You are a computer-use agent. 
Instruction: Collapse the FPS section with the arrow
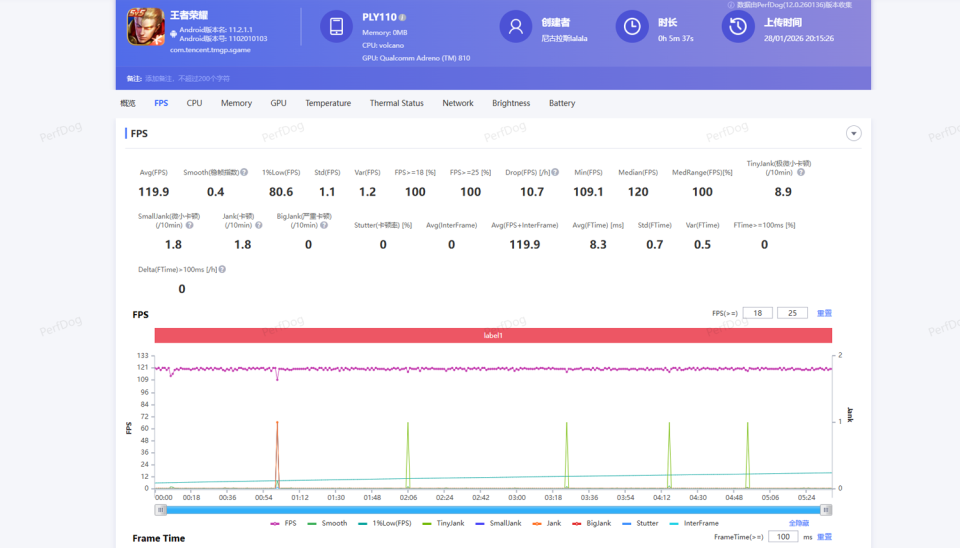[853, 133]
